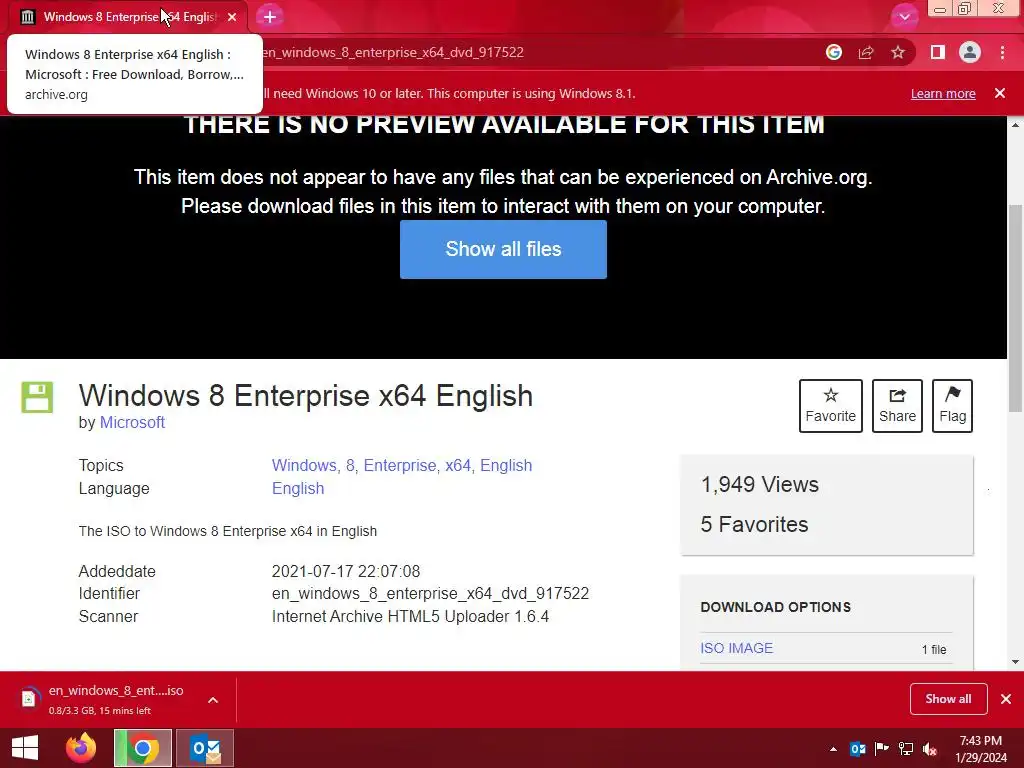Share this page via address bar icon
Image resolution: width=1024 pixels, height=768 pixels.
tap(866, 52)
